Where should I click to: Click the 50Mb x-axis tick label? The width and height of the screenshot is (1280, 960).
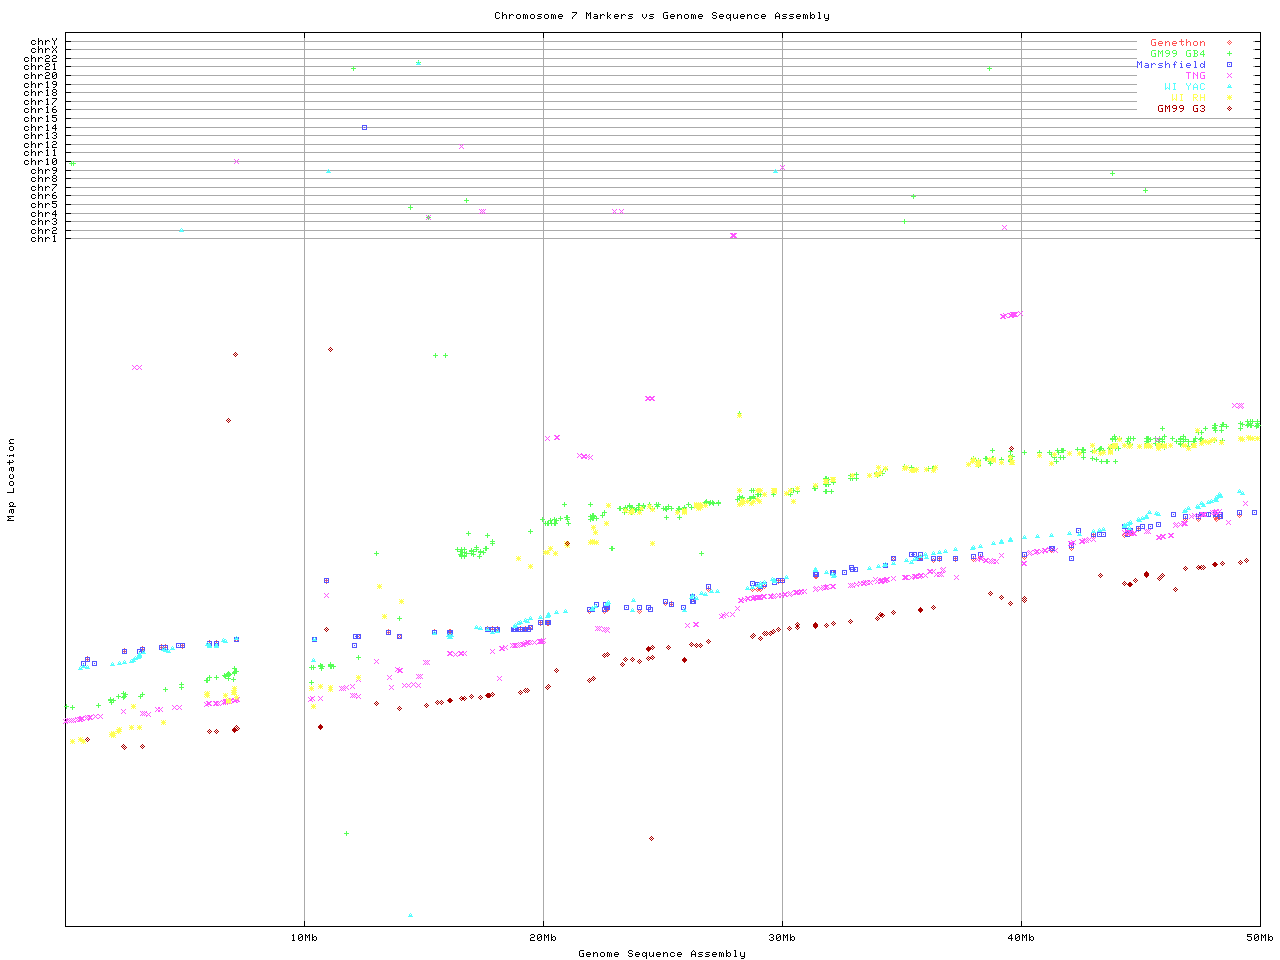point(1259,937)
